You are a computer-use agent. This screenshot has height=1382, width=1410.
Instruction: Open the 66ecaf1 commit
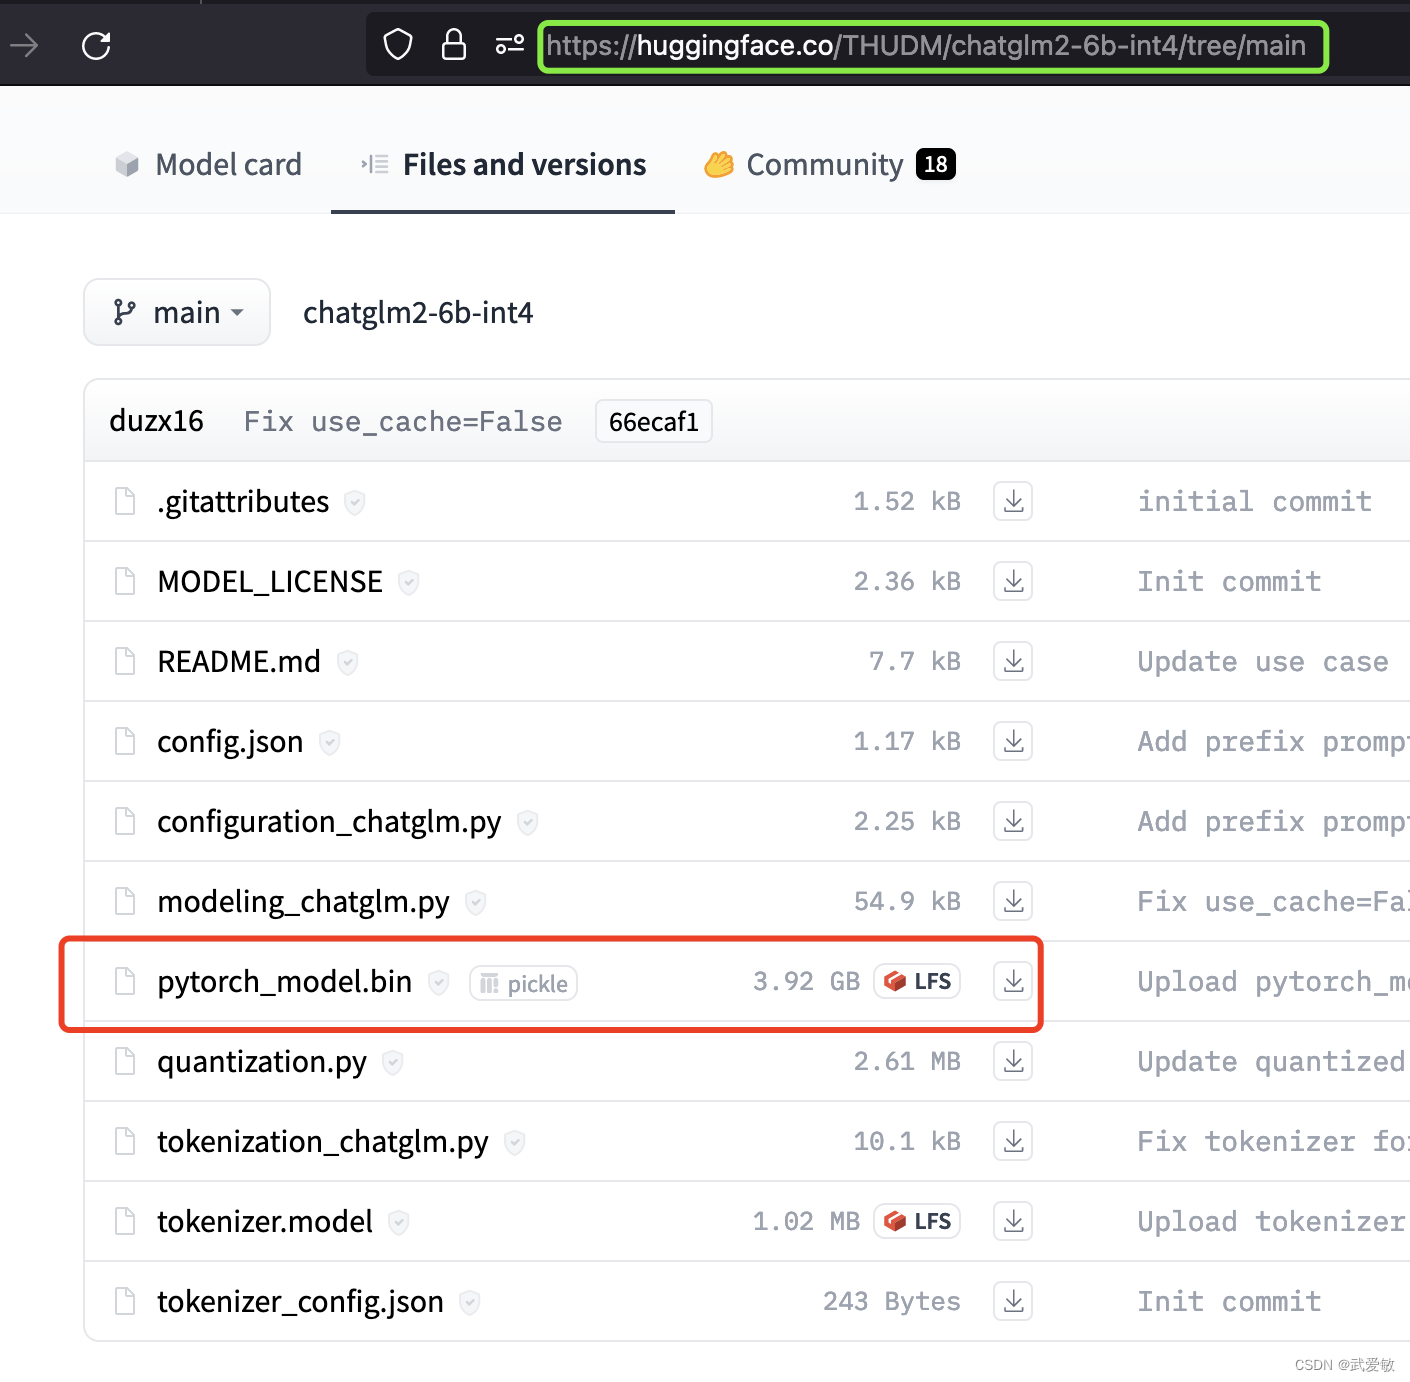[x=653, y=421]
